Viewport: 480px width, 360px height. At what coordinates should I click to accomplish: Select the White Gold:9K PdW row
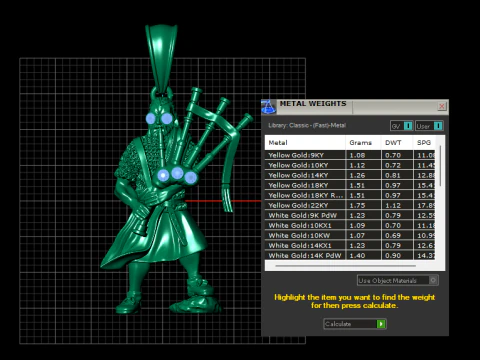(x=350, y=215)
